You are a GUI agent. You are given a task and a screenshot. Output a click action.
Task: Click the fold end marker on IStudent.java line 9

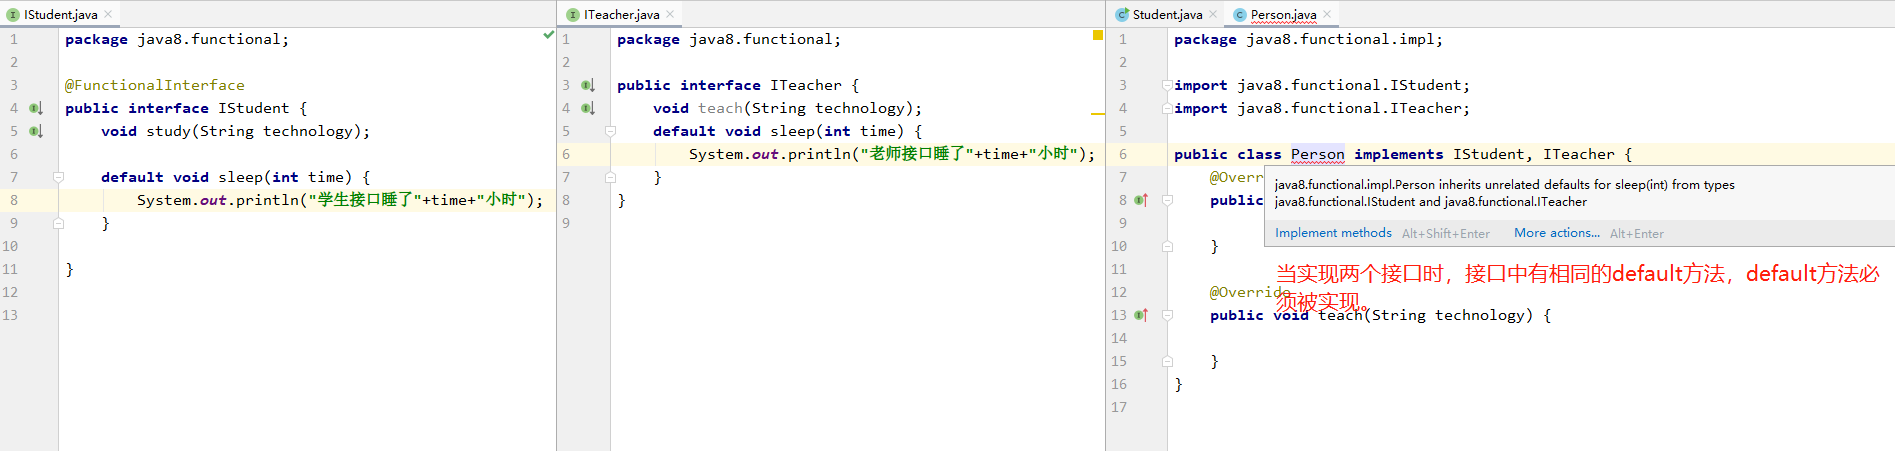(x=58, y=223)
